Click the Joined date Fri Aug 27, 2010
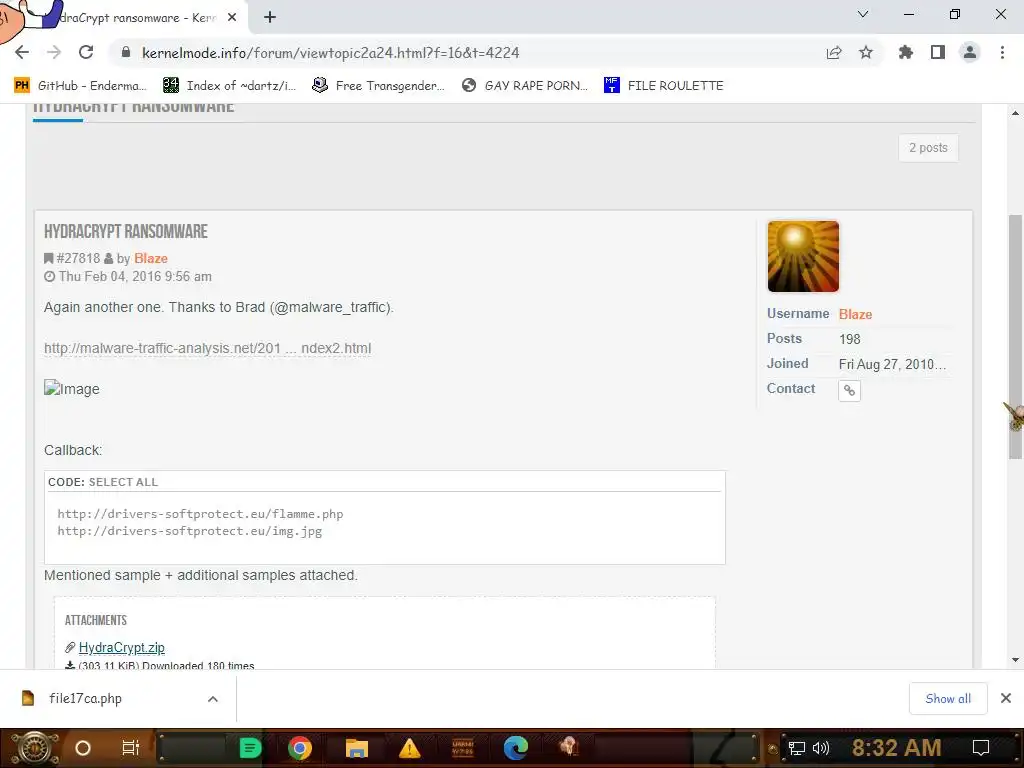 (892, 364)
